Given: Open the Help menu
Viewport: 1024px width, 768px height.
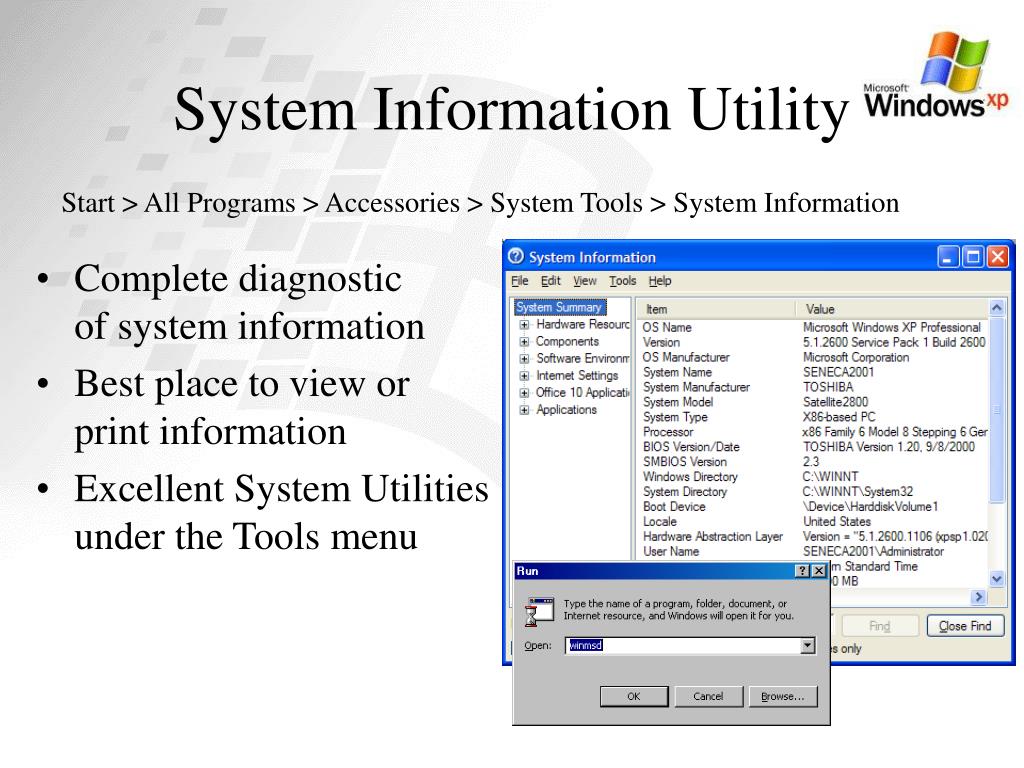Looking at the screenshot, I should [x=660, y=281].
